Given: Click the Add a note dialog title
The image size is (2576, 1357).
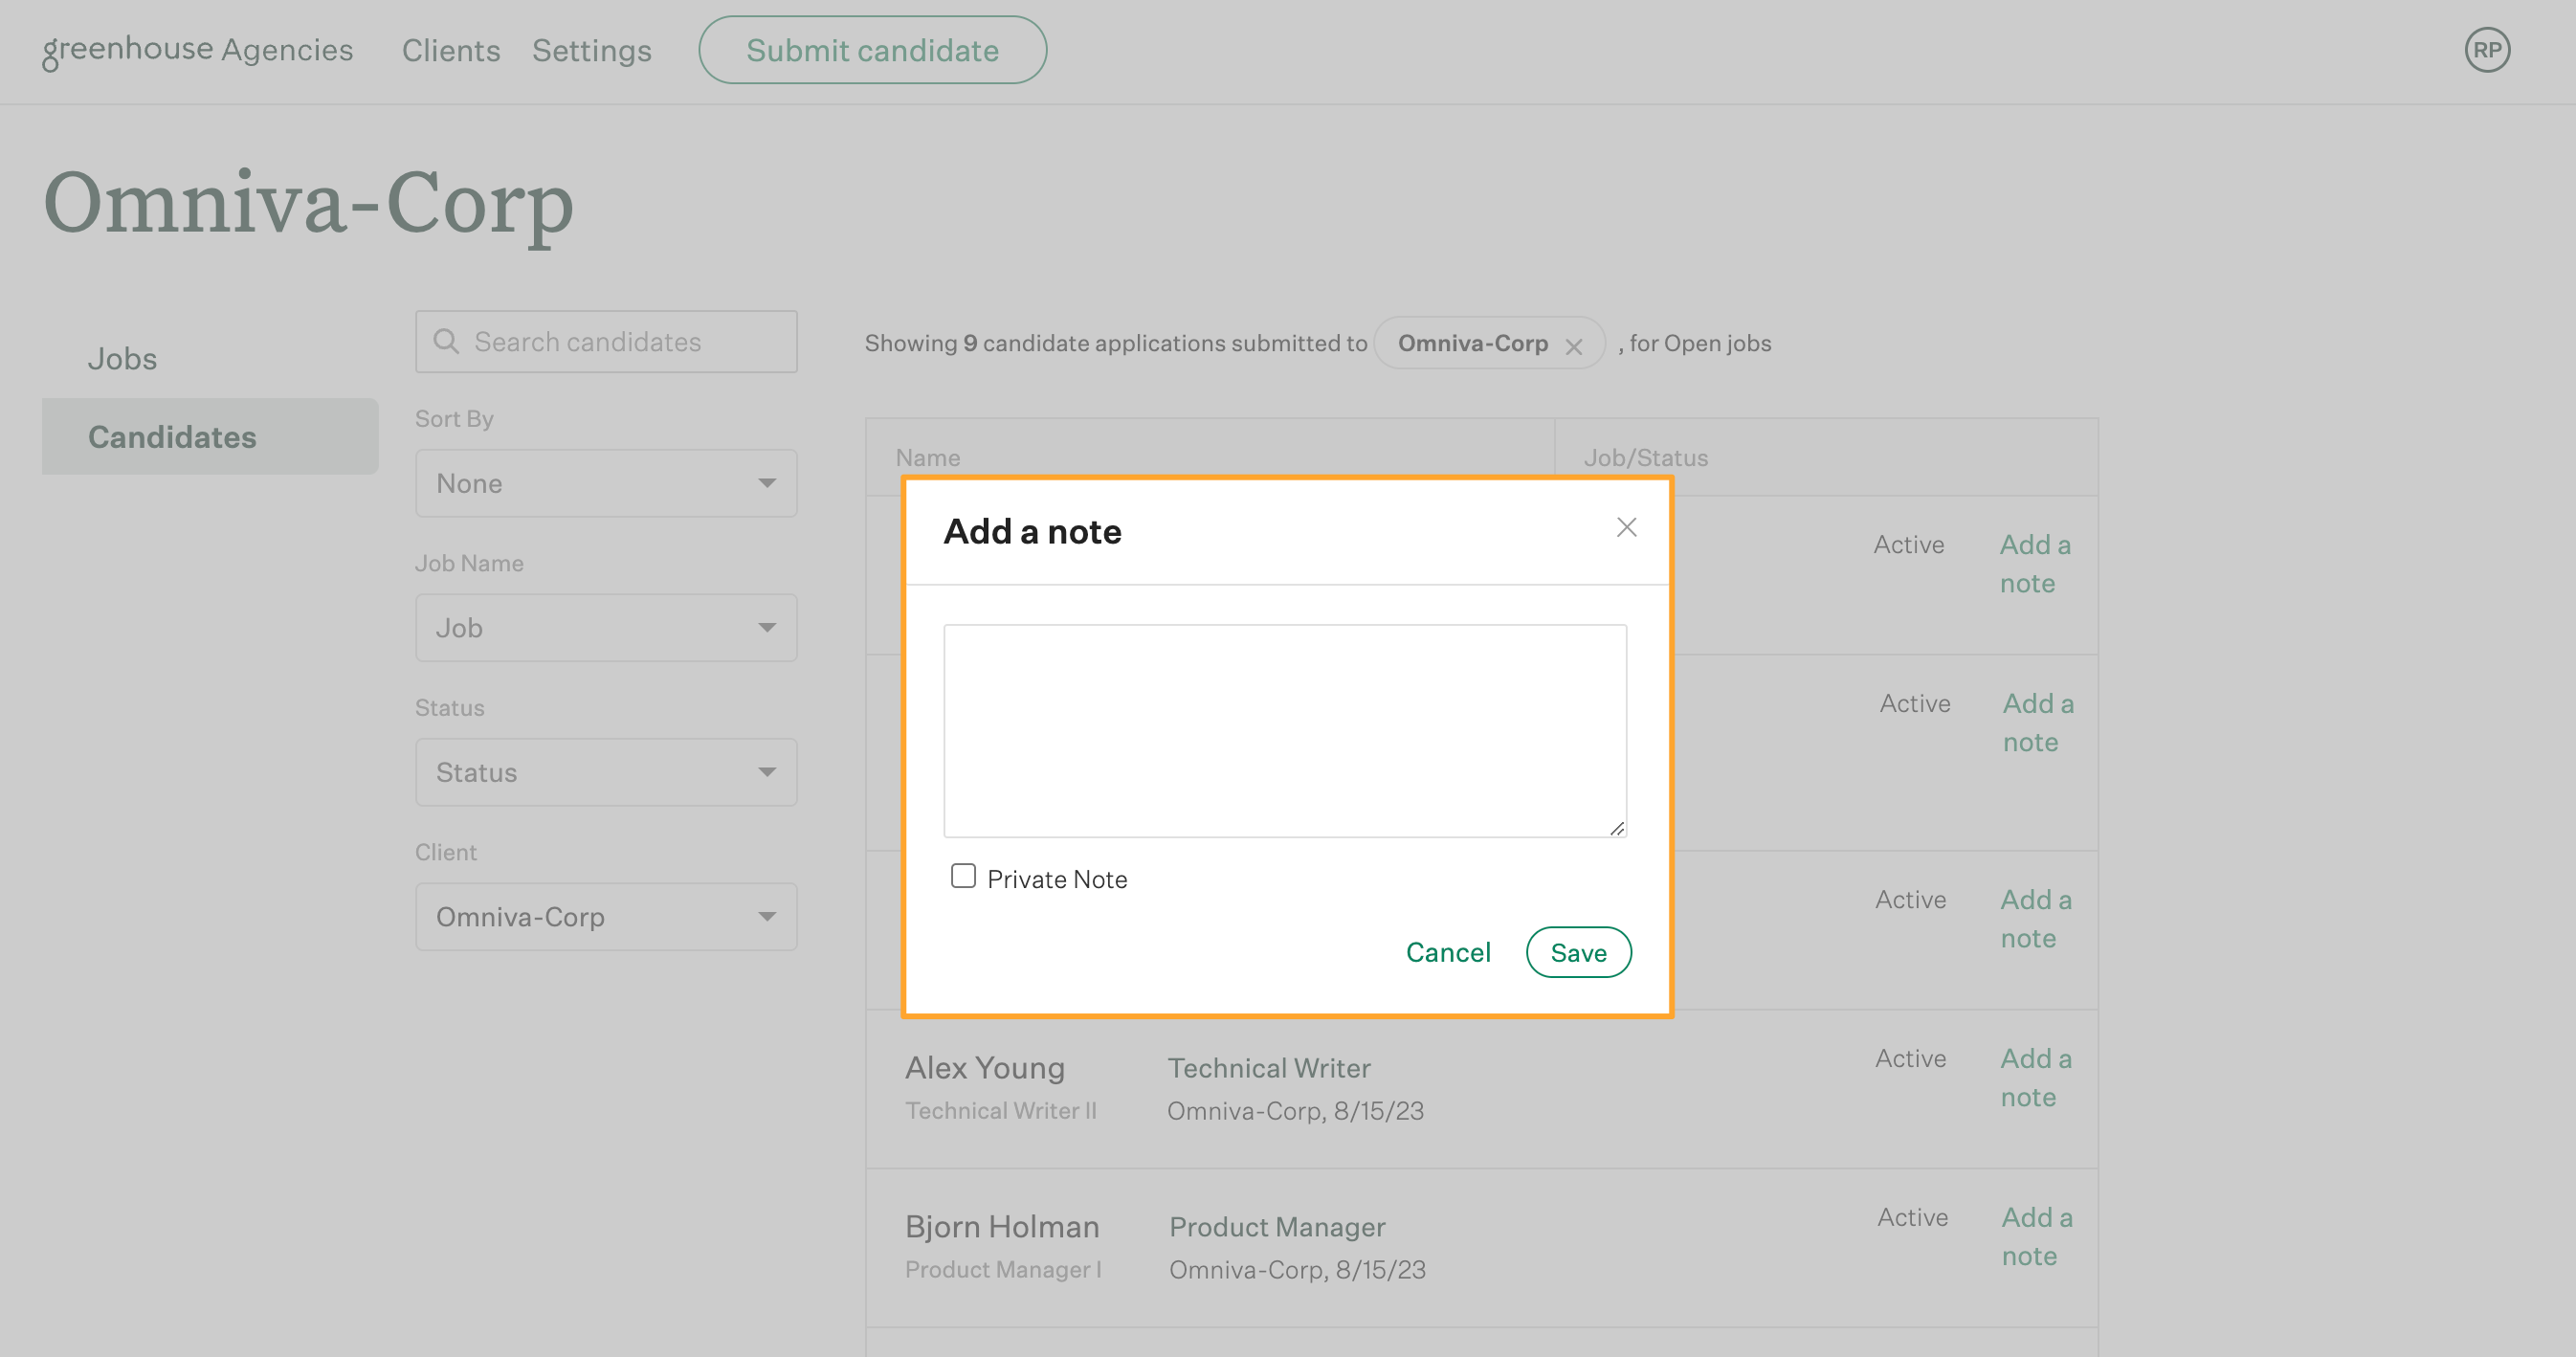Looking at the screenshot, I should (x=1032, y=531).
